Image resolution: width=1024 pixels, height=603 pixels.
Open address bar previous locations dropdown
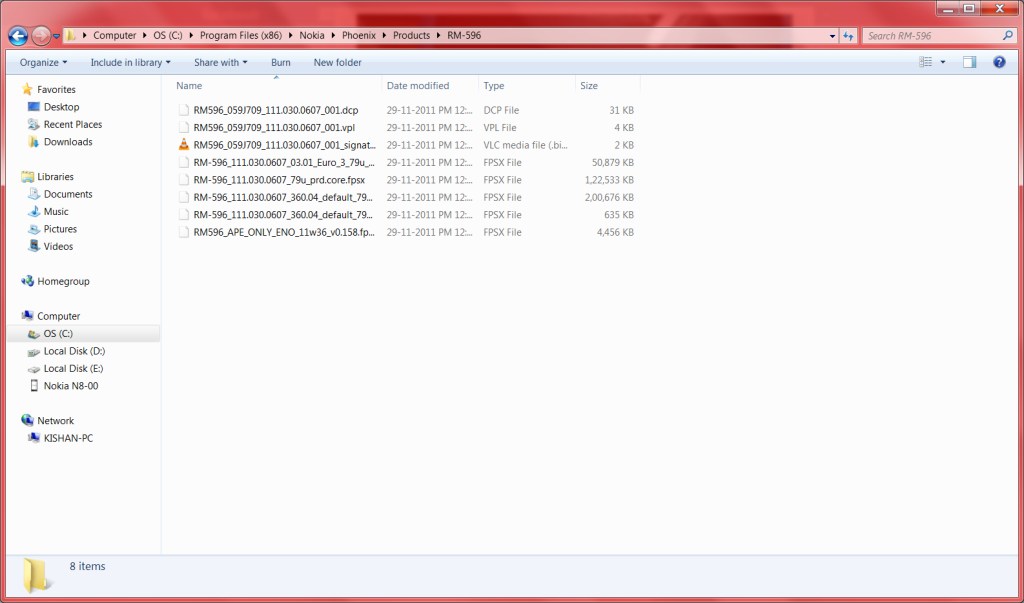(832, 36)
